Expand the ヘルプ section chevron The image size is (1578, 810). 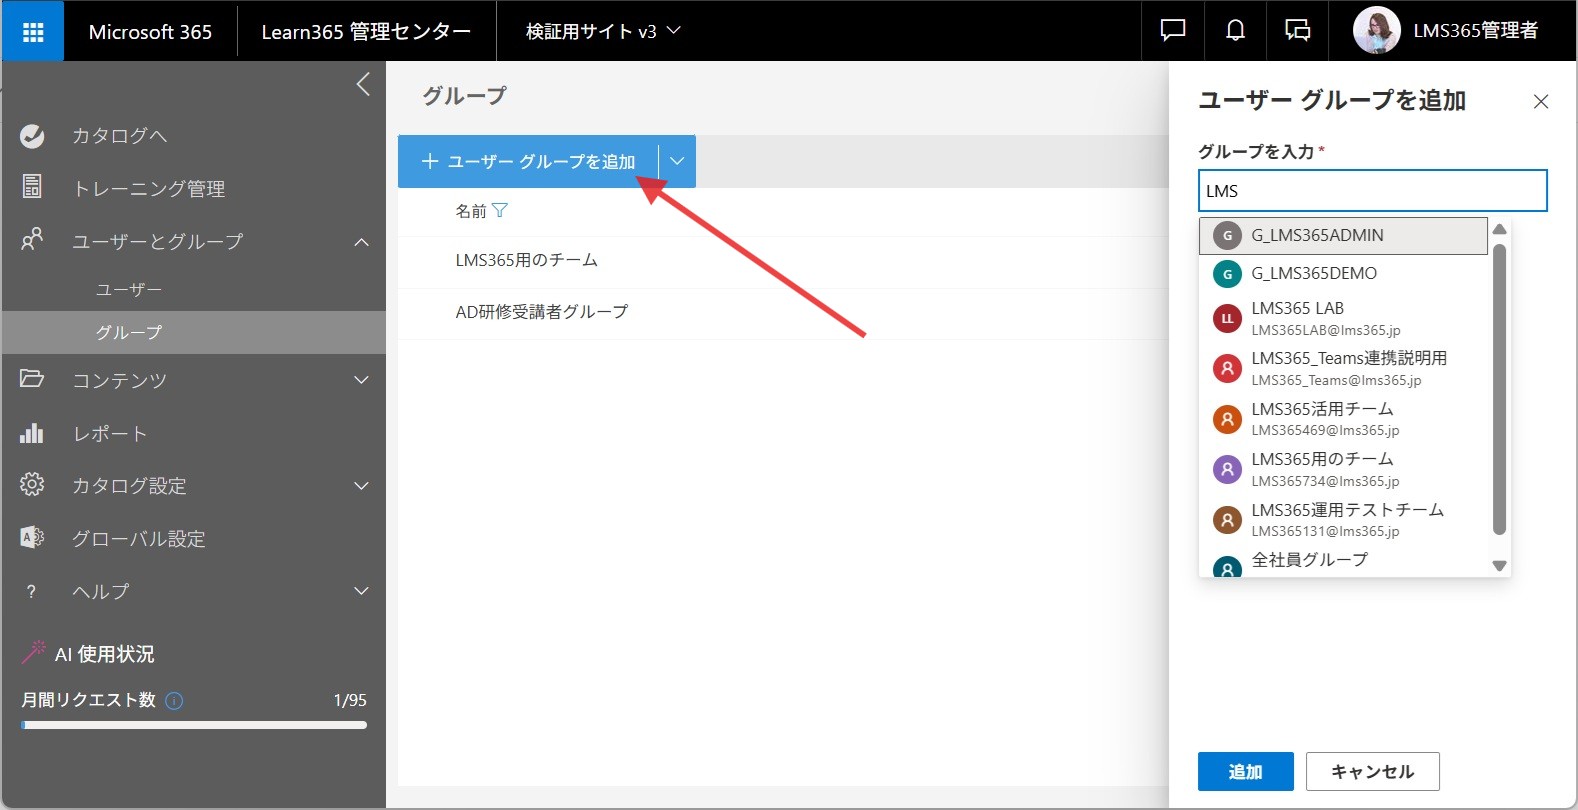[362, 591]
